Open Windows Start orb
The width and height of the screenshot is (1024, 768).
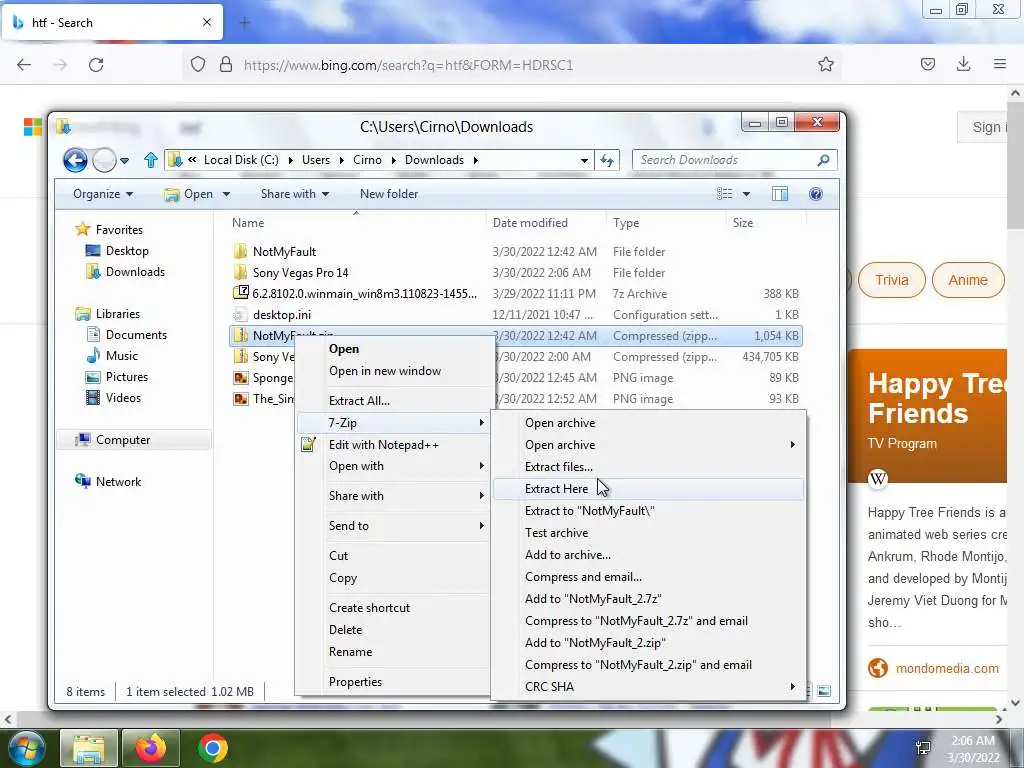coord(26,748)
